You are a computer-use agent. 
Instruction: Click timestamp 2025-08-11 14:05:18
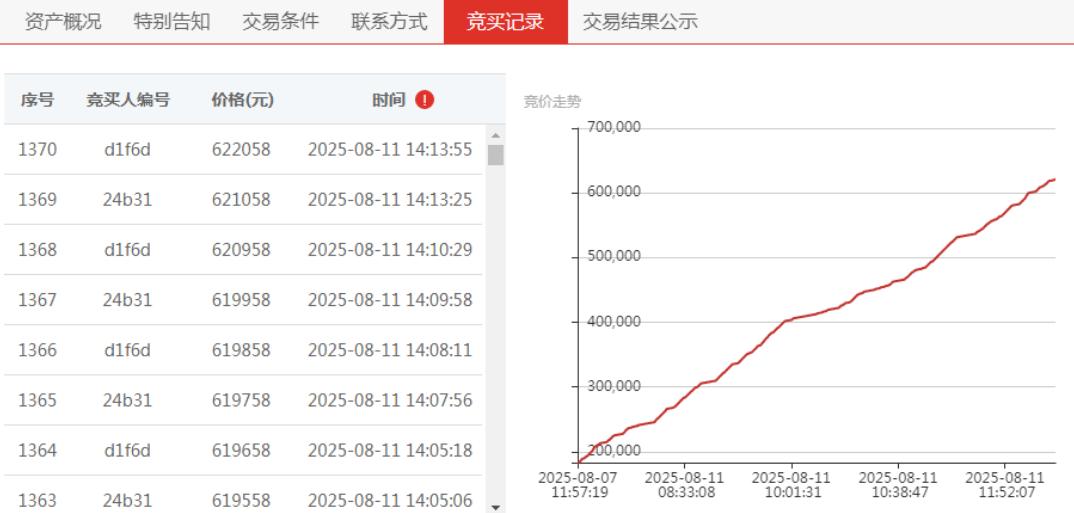click(x=390, y=450)
